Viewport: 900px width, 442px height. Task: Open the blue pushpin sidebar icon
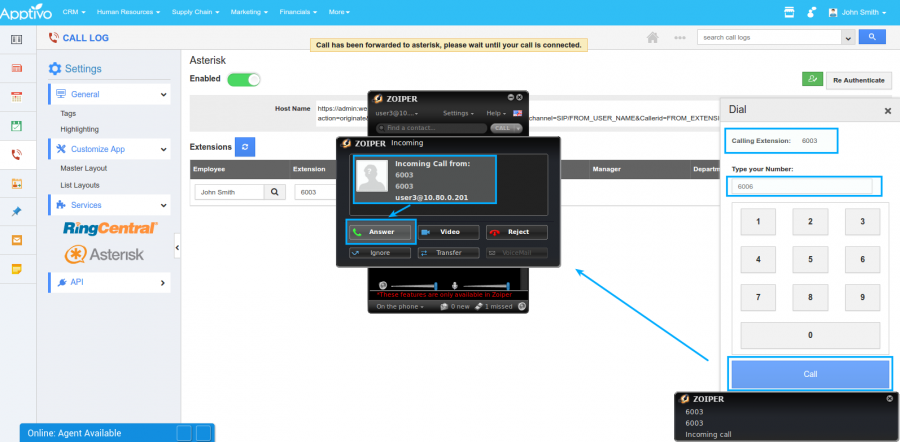[17, 212]
